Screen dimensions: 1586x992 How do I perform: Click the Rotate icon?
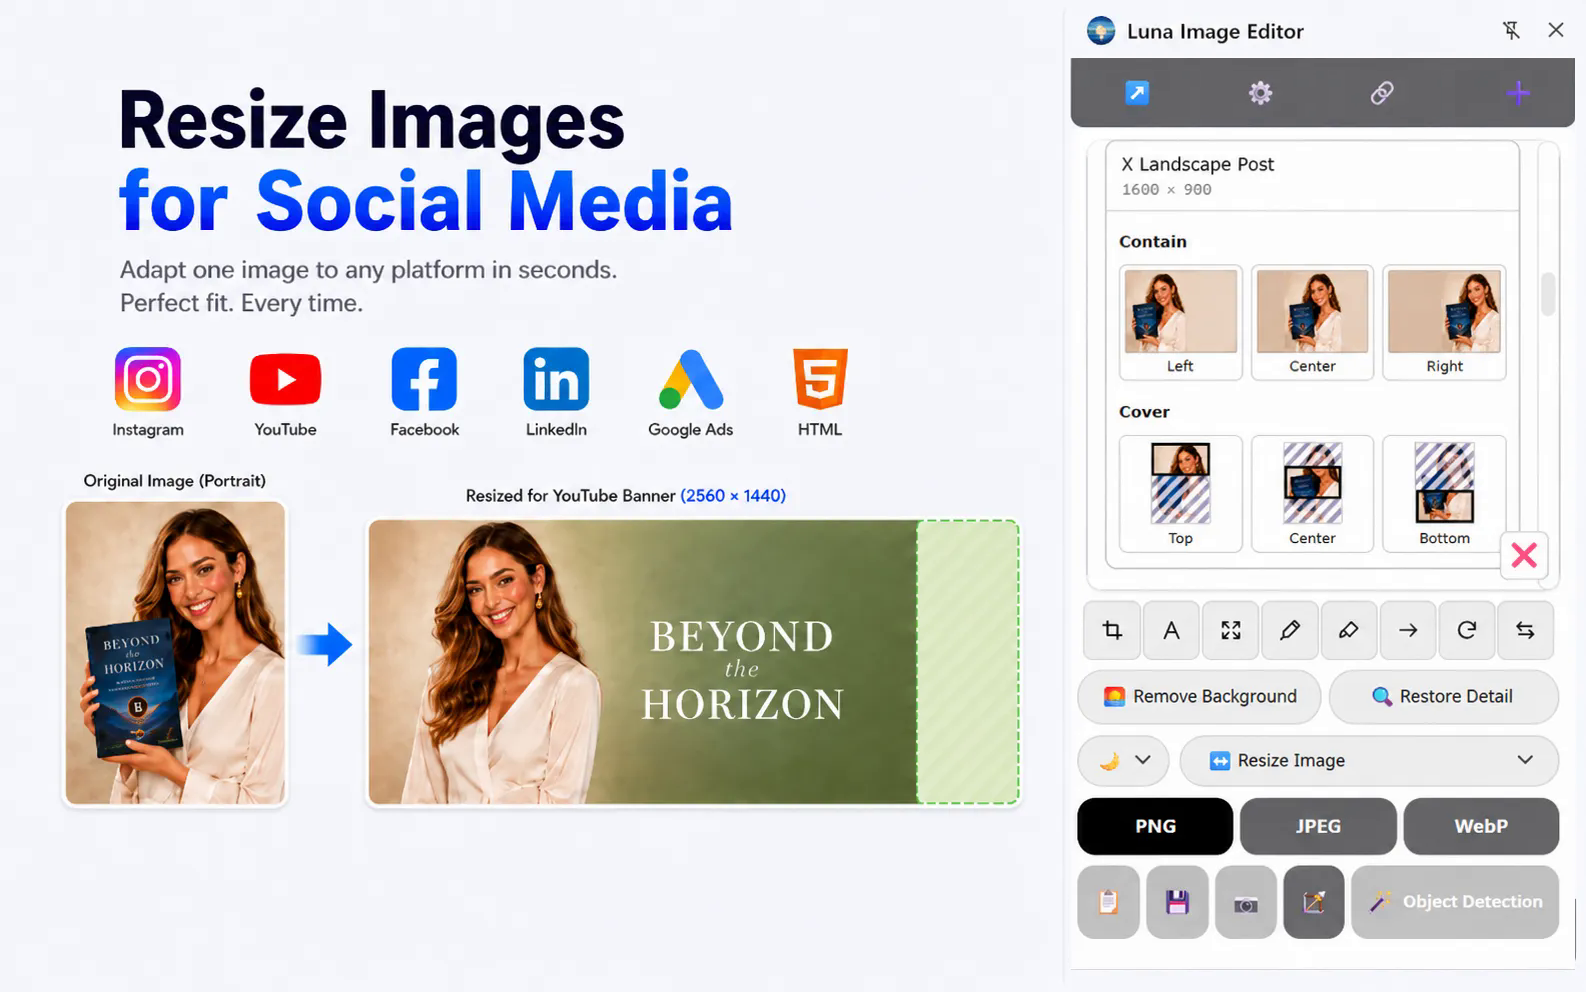1466,630
